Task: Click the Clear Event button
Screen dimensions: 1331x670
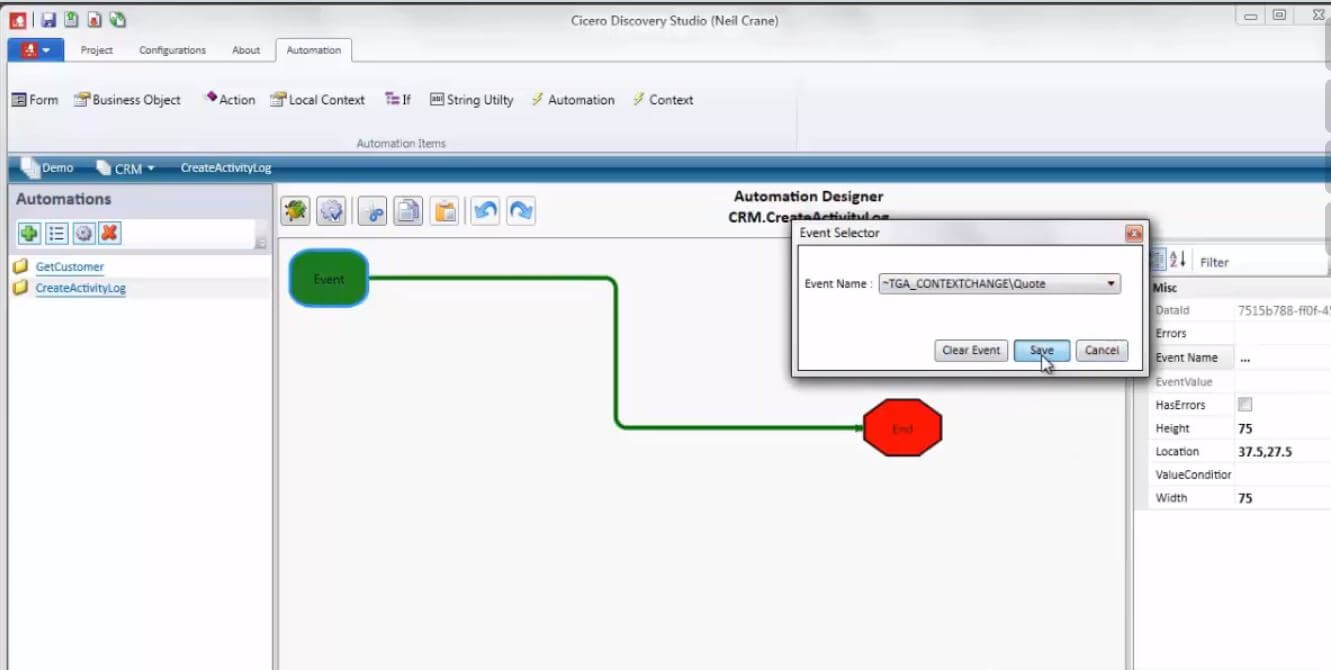Action: pyautogui.click(x=971, y=351)
